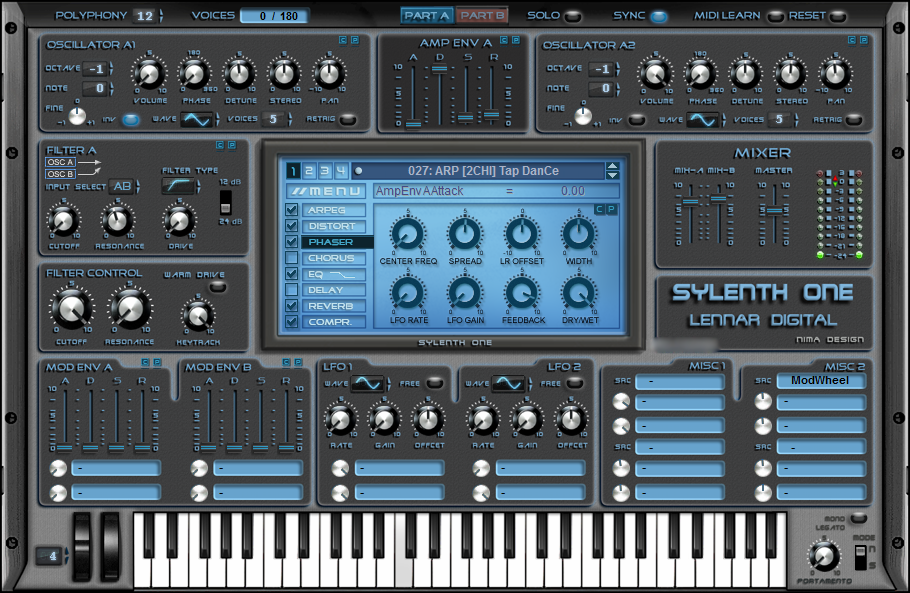Open the Filter Type selector

tap(178, 186)
